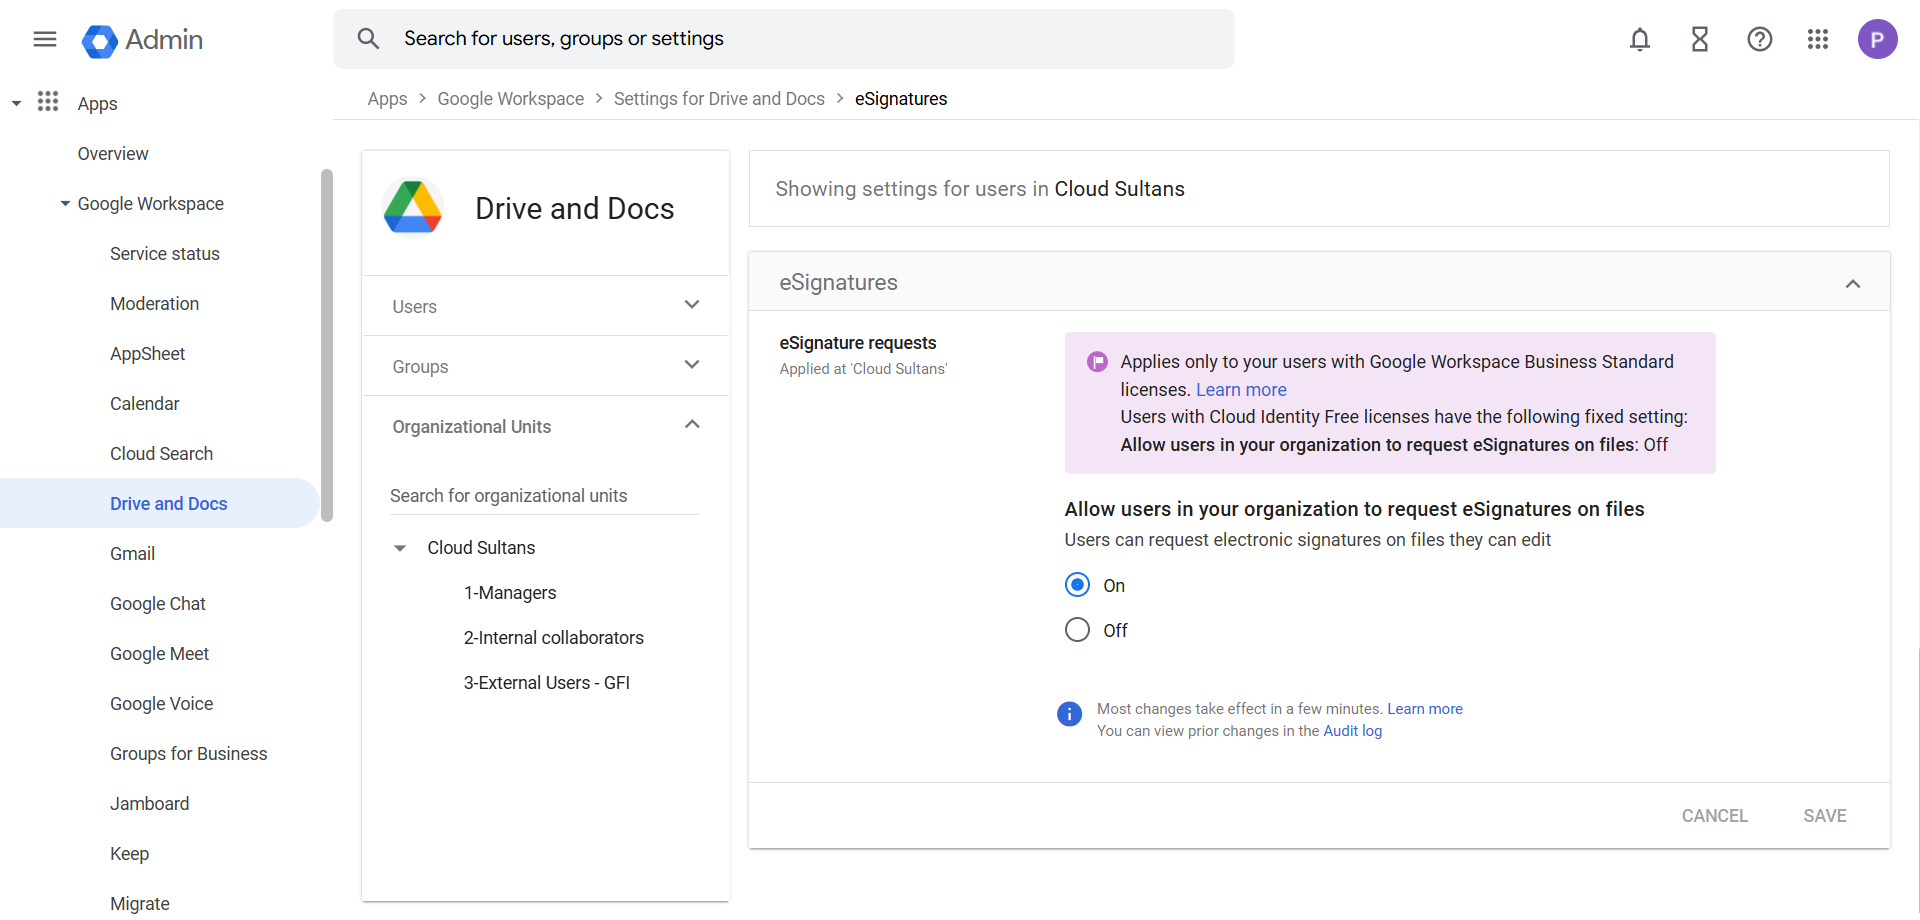This screenshot has height=920, width=1920.
Task: Expand the Groups section
Action: point(691,365)
